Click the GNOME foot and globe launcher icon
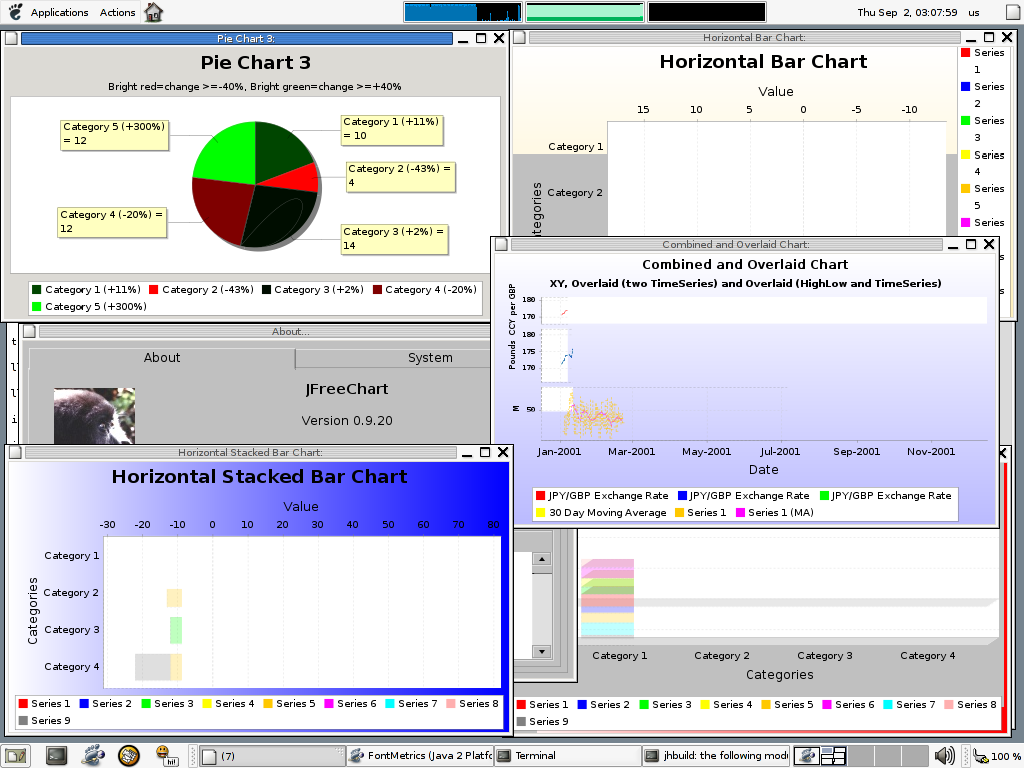Viewport: 1024px width, 768px height. (93, 756)
